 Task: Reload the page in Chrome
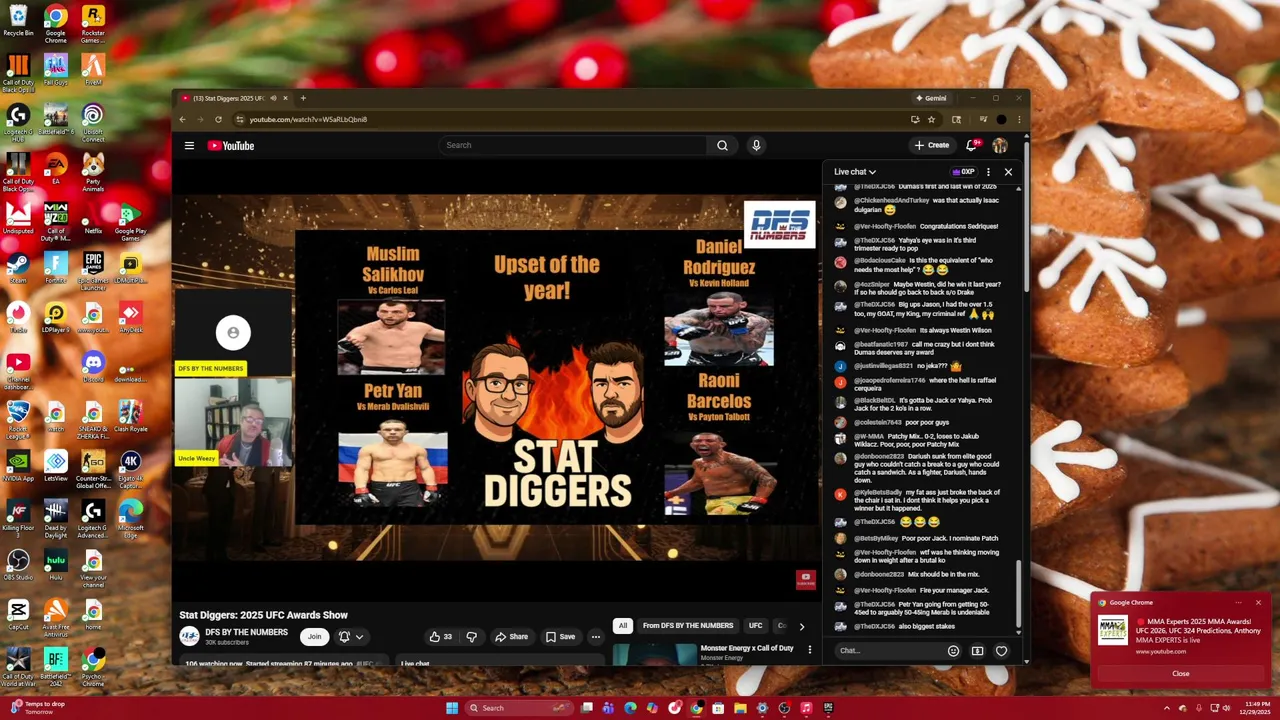coord(218,119)
